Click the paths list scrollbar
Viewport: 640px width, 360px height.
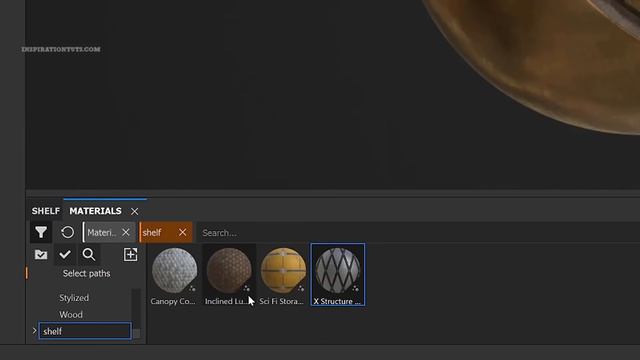136,313
